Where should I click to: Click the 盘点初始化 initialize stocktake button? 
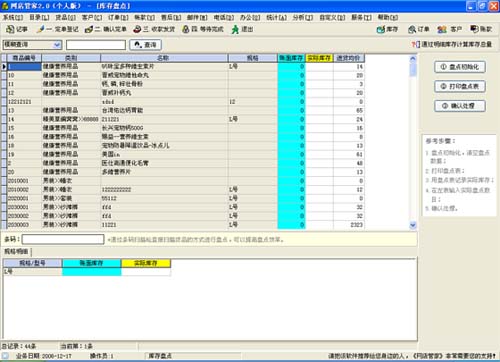click(460, 67)
